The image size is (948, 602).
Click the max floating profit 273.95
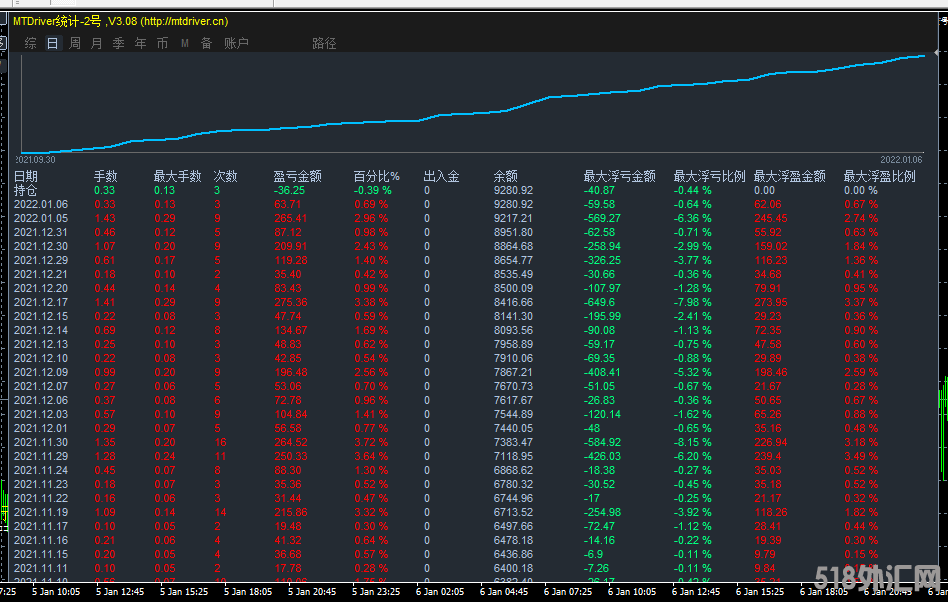[771, 302]
